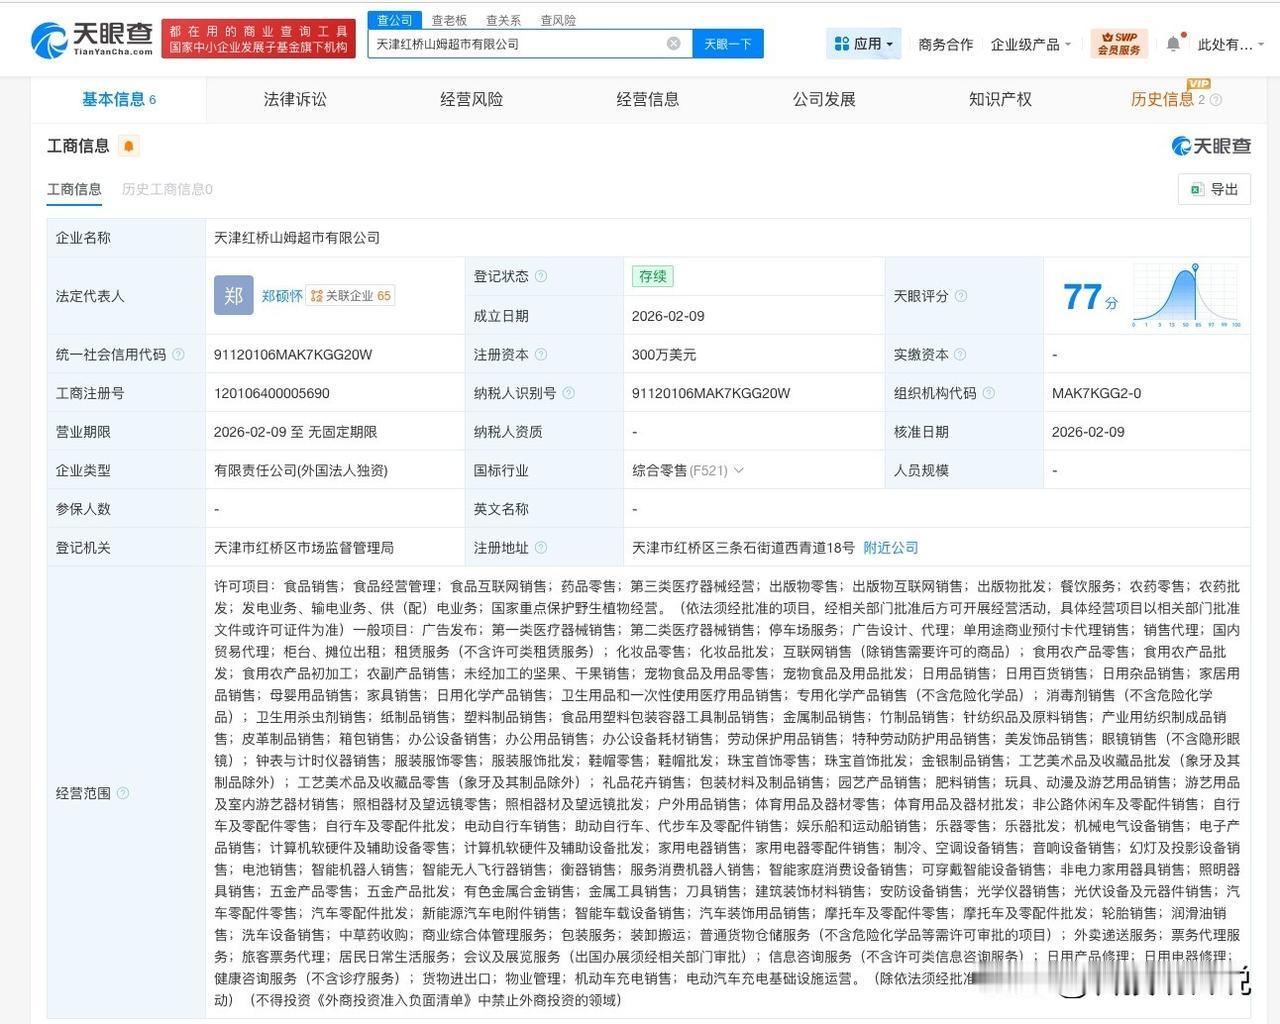Expand the 综合零售(F521) industry dropdown
Viewport: 1280px width, 1024px height.
tap(739, 470)
